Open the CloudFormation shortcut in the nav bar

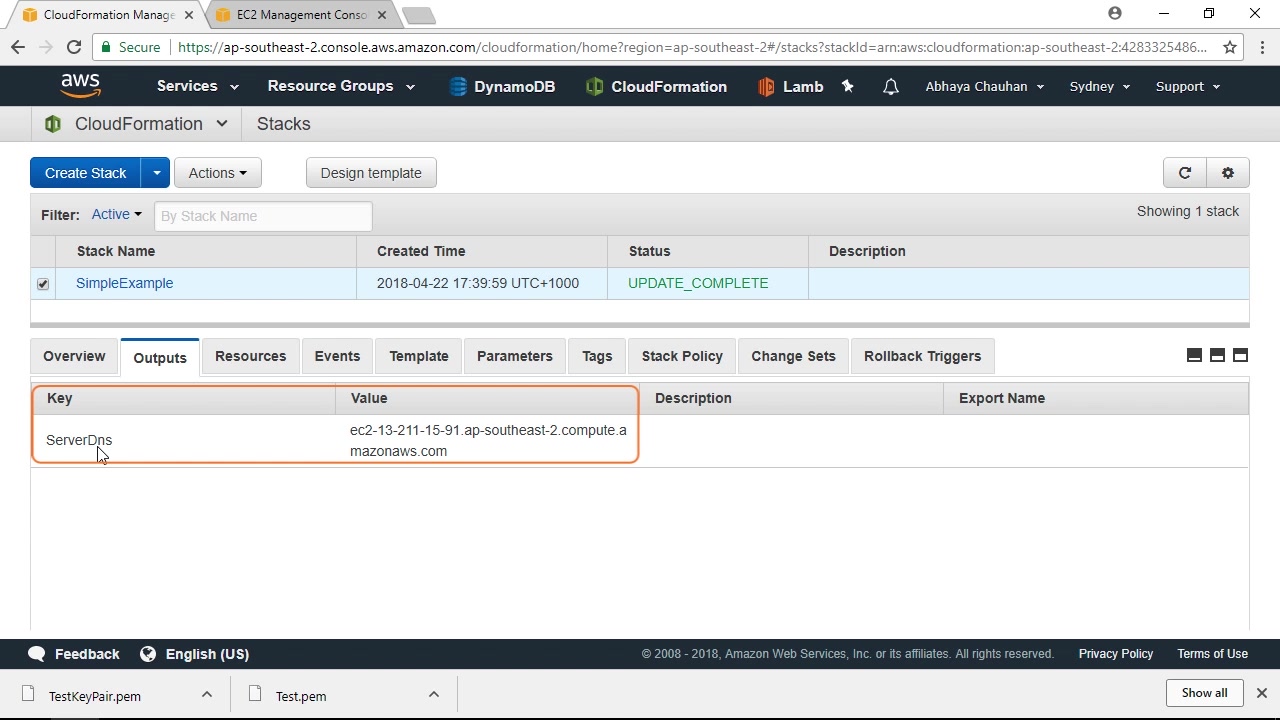(656, 87)
